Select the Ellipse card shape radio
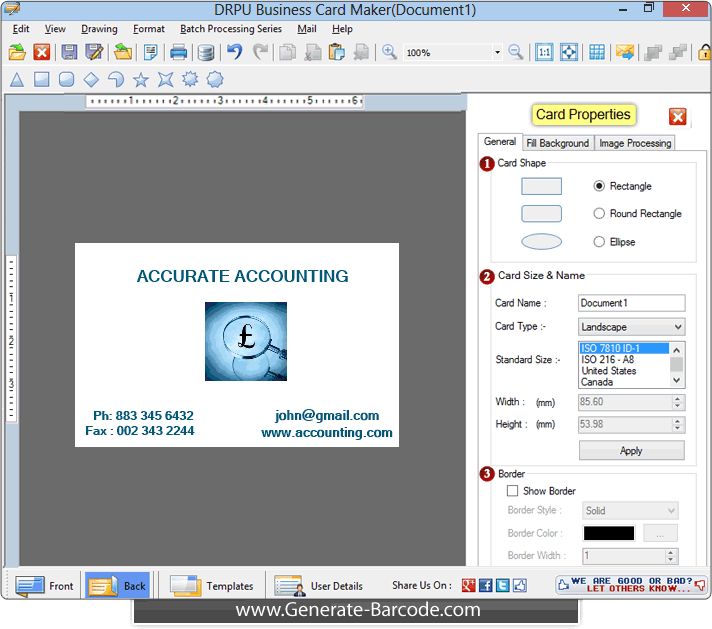Screen dimensions: 712x629 click(x=599, y=242)
